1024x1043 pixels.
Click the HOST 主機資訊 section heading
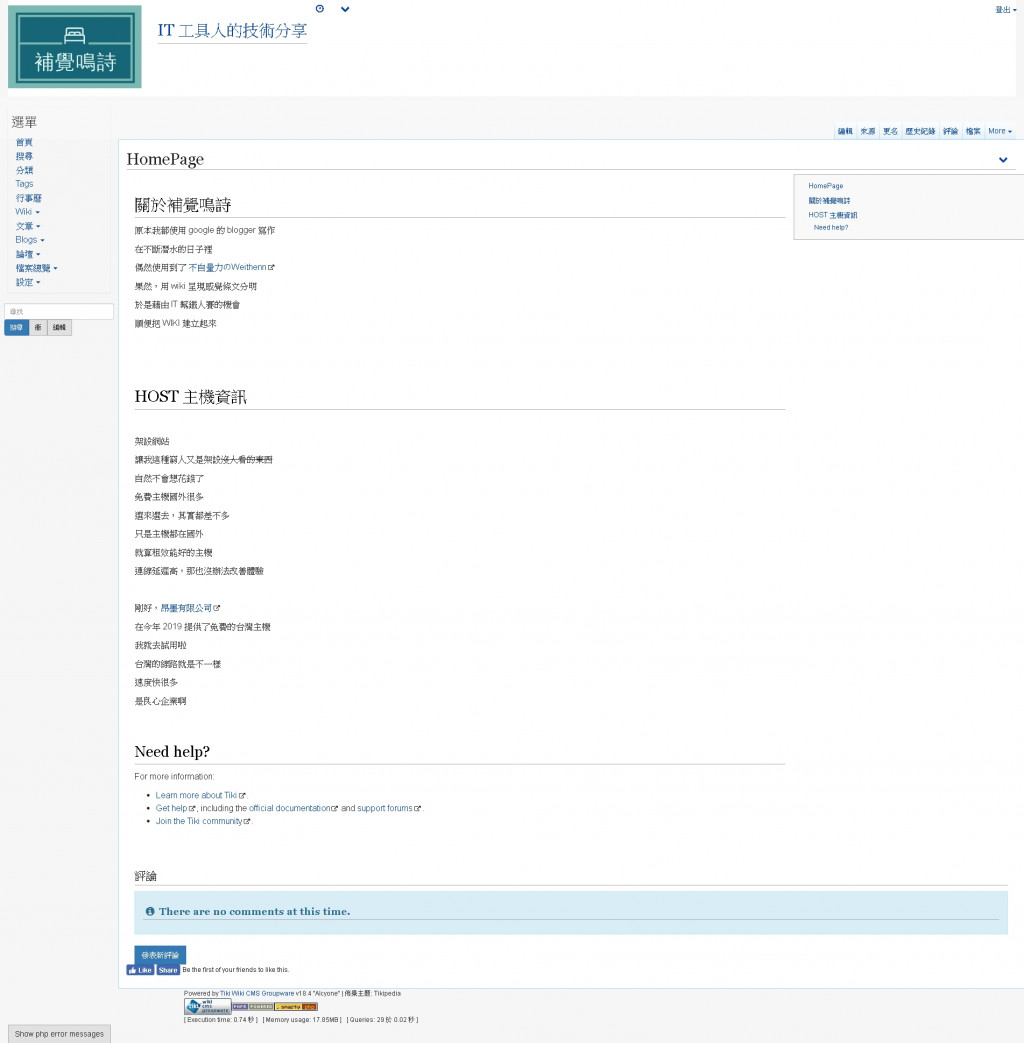(x=190, y=397)
